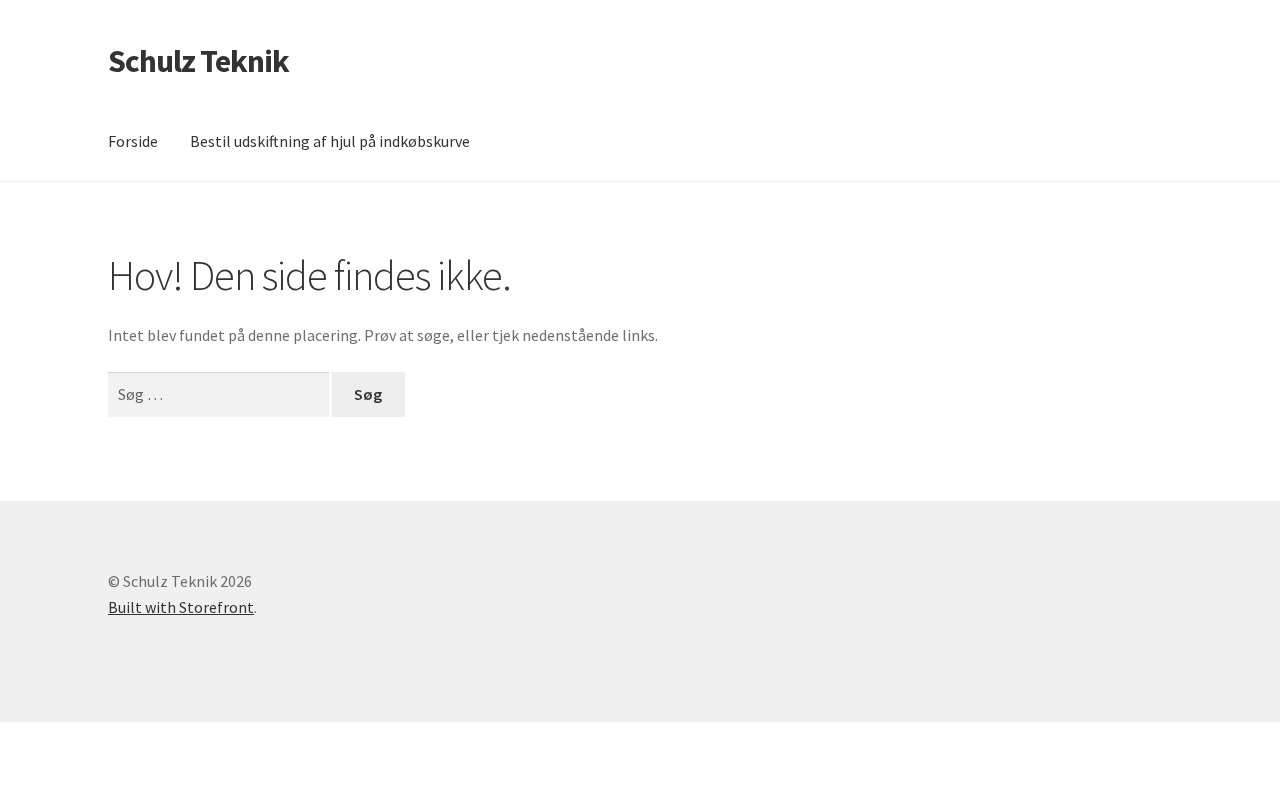Screen dimensions: 1280x800
Task: Submit the search form with Søg
Action: (368, 395)
